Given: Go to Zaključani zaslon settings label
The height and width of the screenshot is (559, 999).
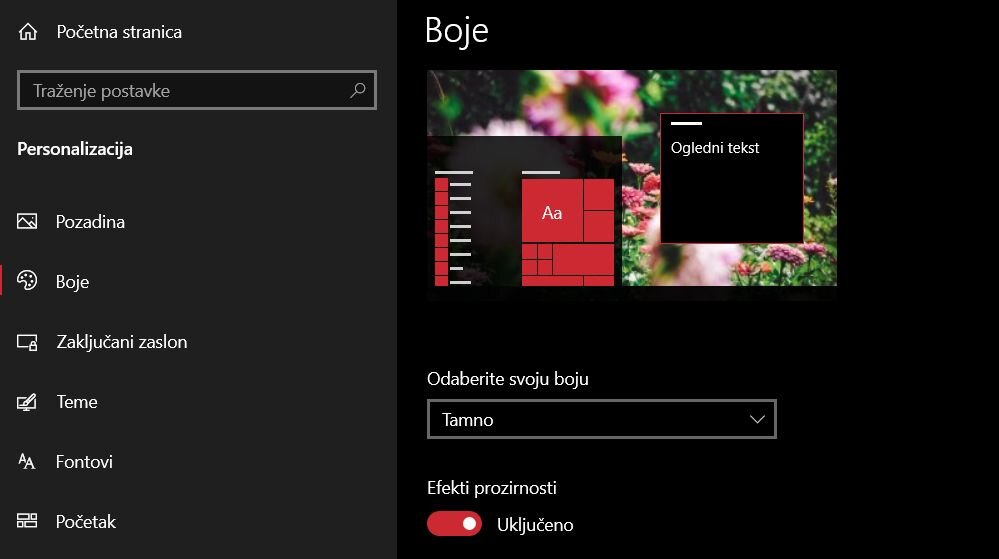Looking at the screenshot, I should [x=121, y=342].
